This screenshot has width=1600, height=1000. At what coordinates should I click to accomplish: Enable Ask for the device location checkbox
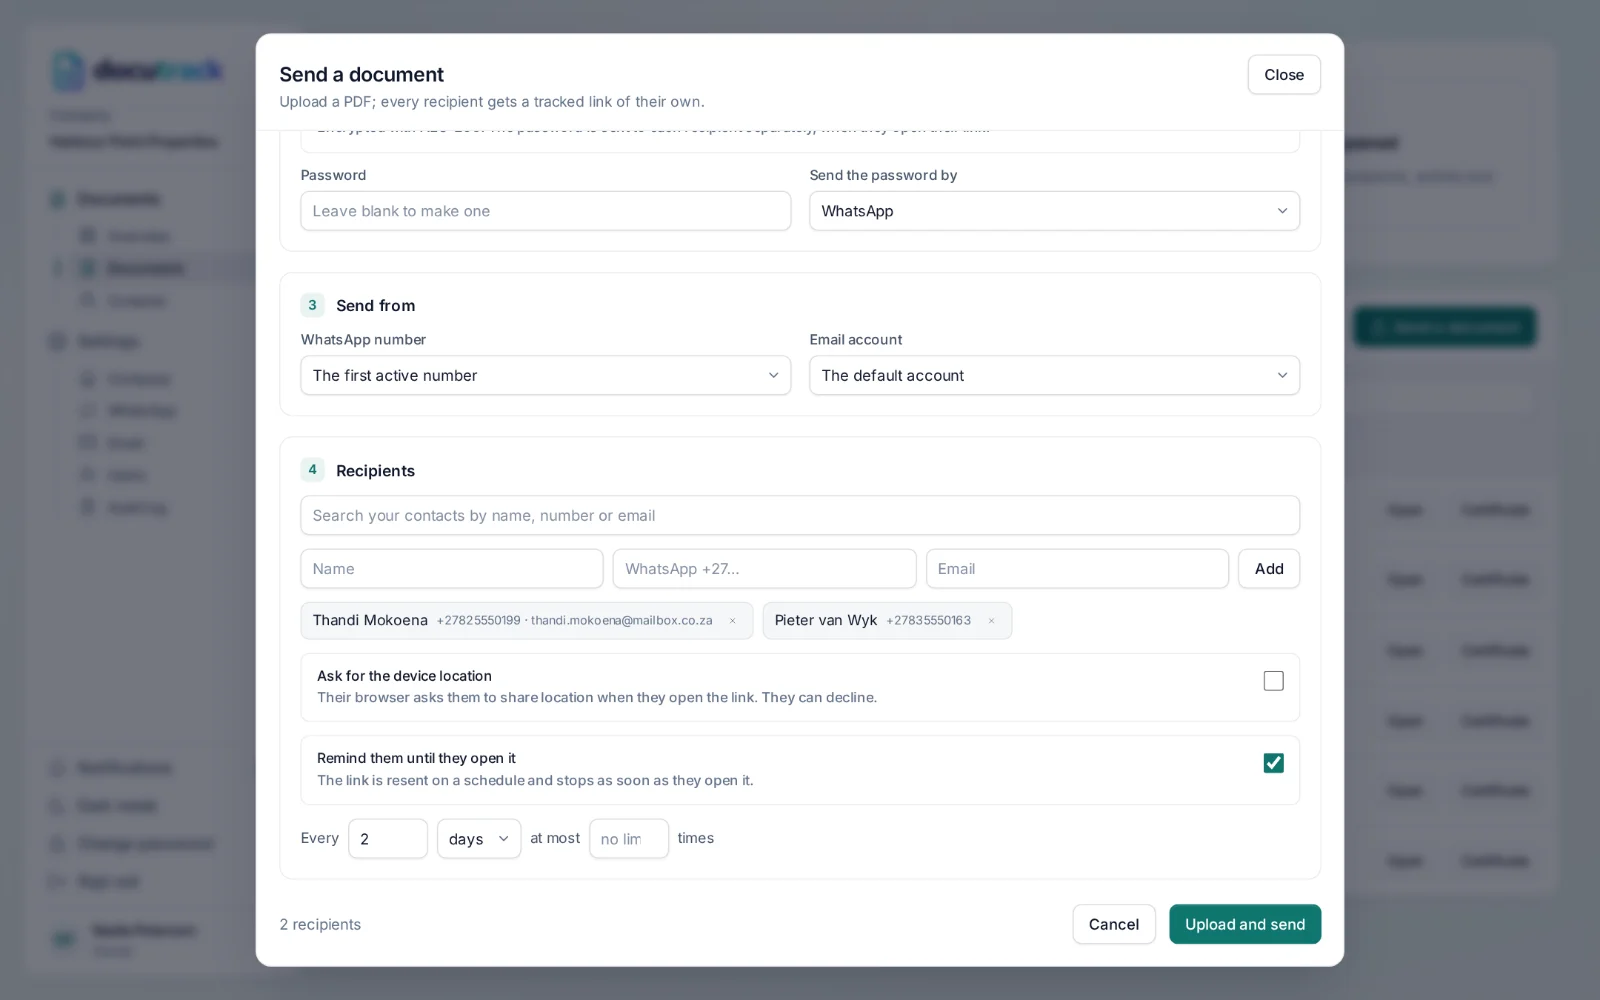click(1273, 681)
